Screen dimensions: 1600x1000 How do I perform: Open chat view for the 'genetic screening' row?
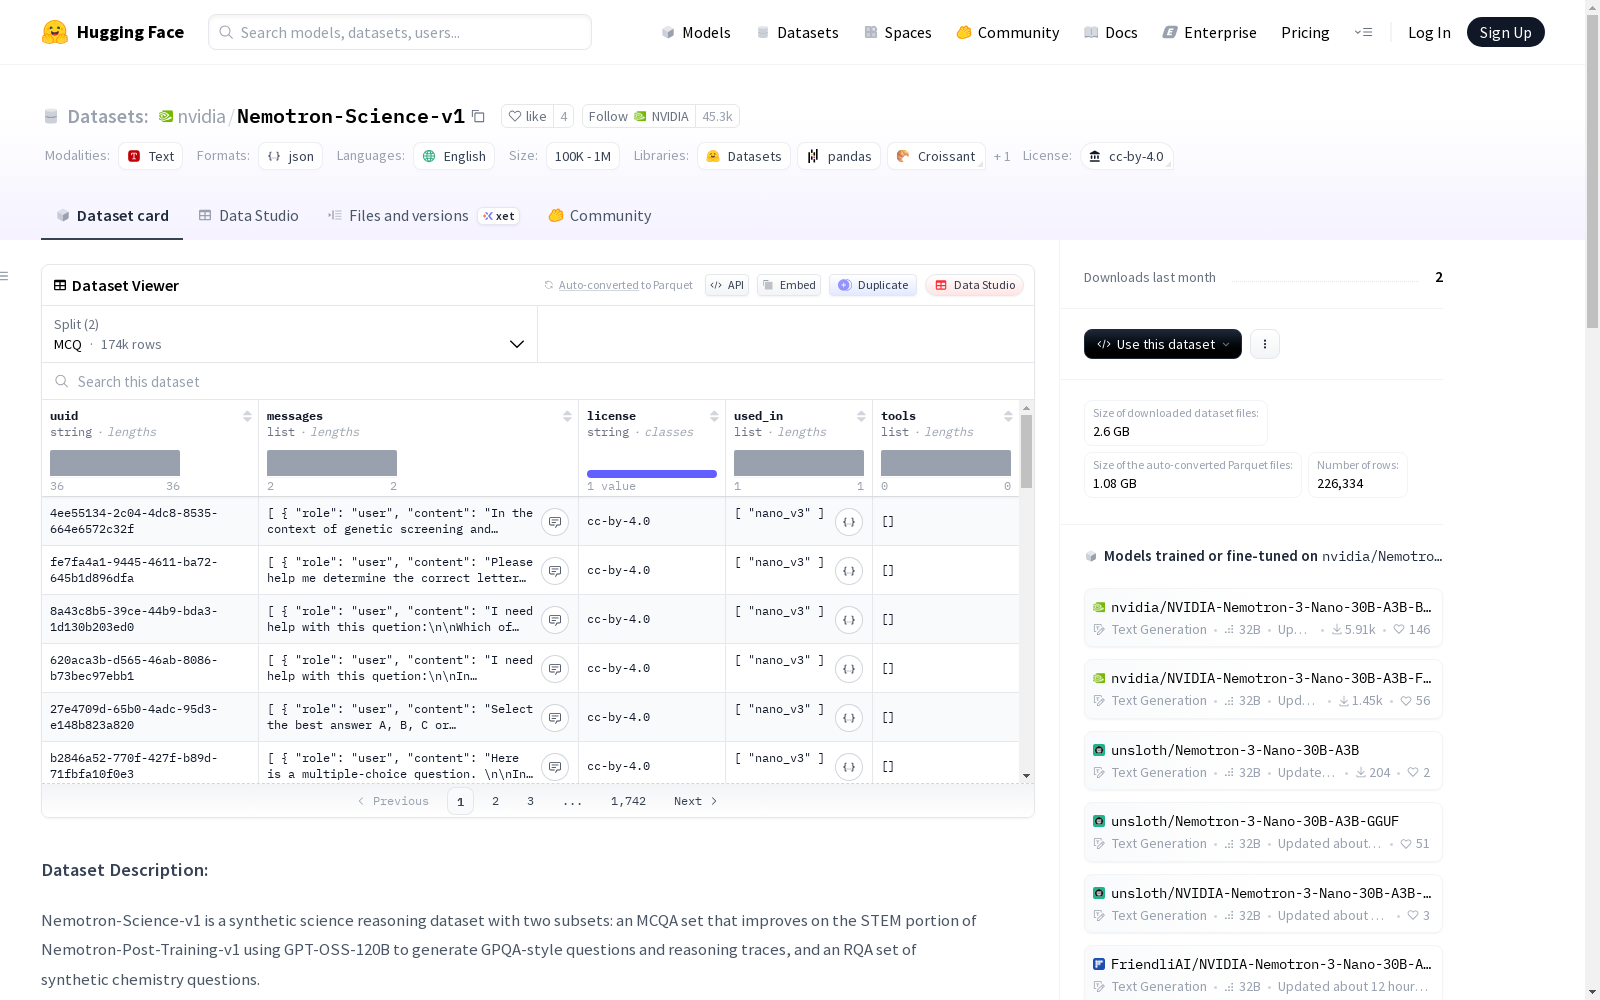pyautogui.click(x=555, y=521)
